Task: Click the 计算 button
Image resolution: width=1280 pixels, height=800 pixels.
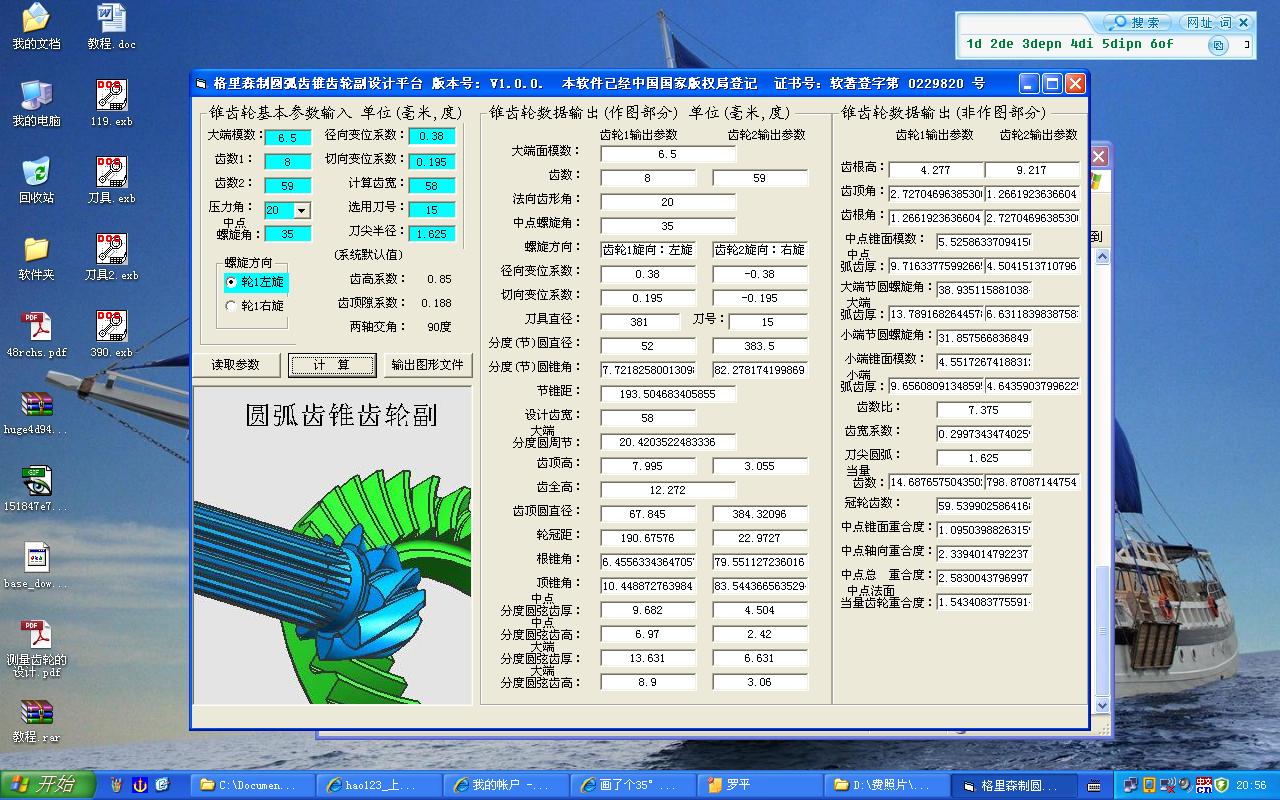Action: point(332,365)
